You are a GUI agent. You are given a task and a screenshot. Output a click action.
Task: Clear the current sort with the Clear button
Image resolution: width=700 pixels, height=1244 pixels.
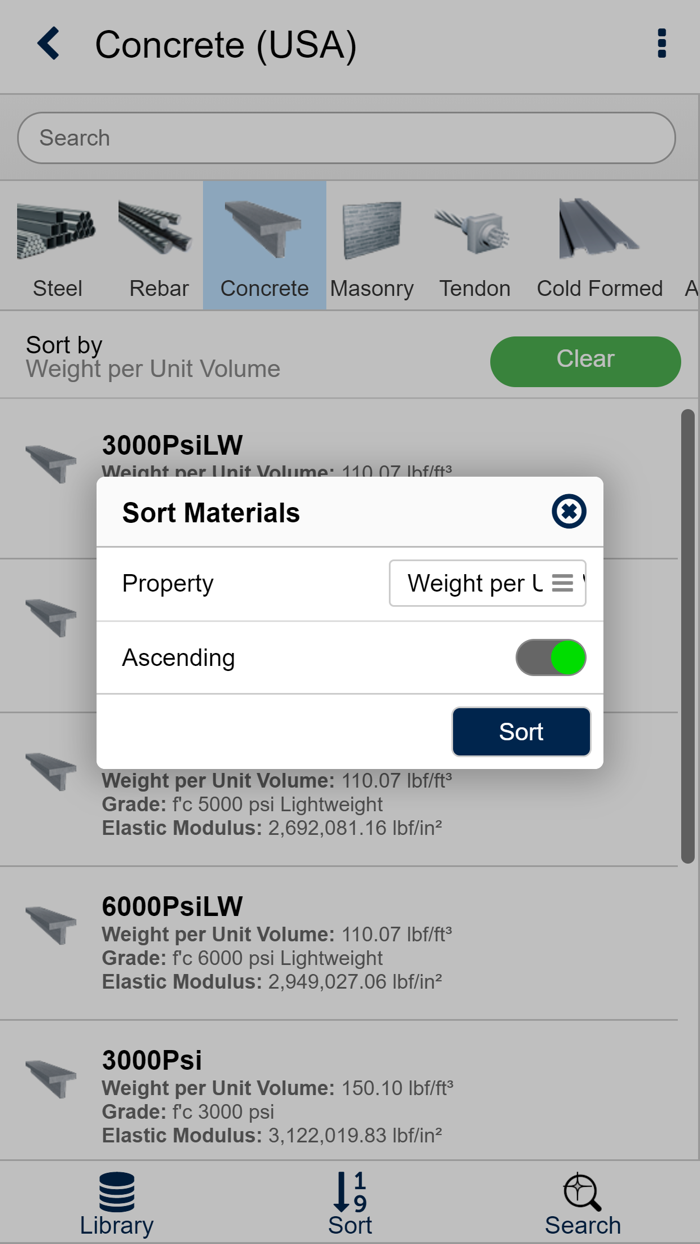585,359
